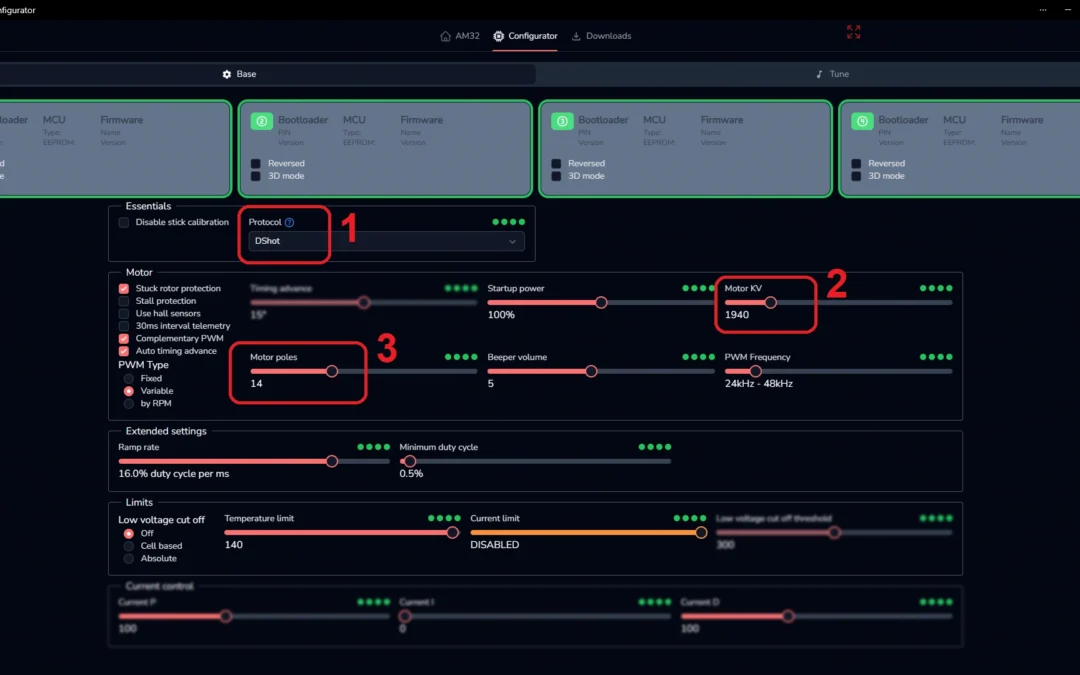Choose Cell based low voltage cut off
The image size is (1080, 675).
point(128,546)
